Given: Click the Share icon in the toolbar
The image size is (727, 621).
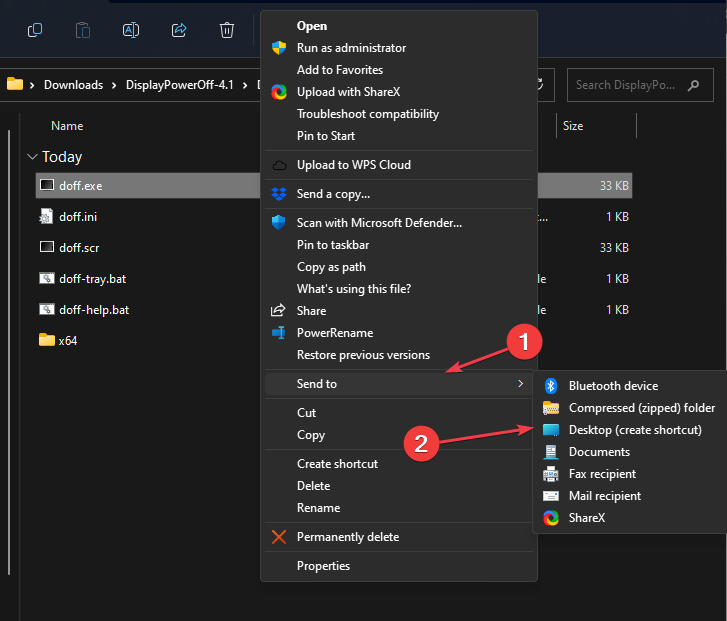Looking at the screenshot, I should click(179, 30).
